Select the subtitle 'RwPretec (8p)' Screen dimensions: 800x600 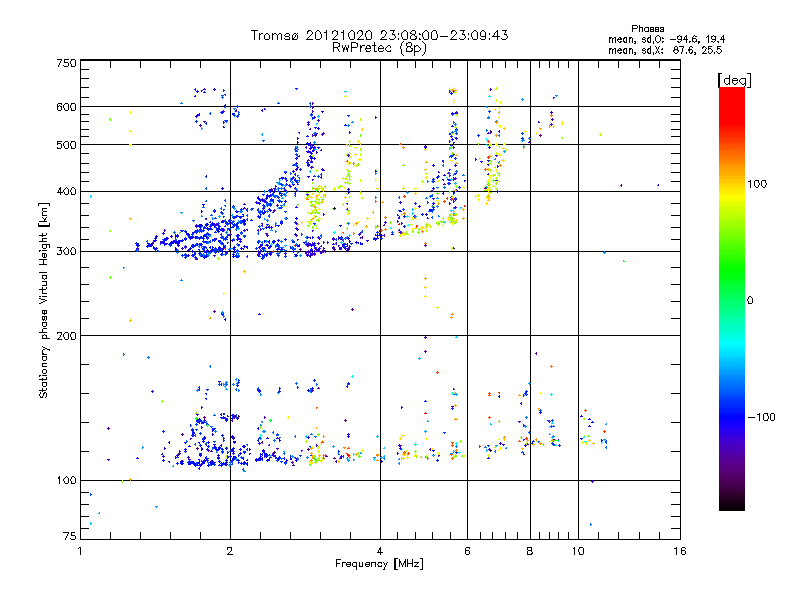(379, 48)
